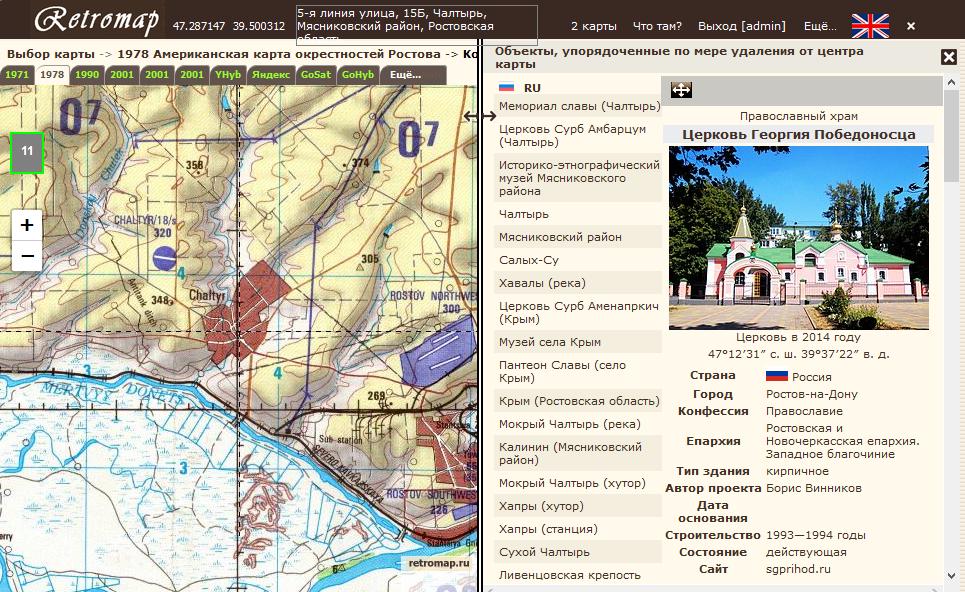Click Выход [admin] to log out
The width and height of the screenshot is (965, 592).
click(742, 26)
